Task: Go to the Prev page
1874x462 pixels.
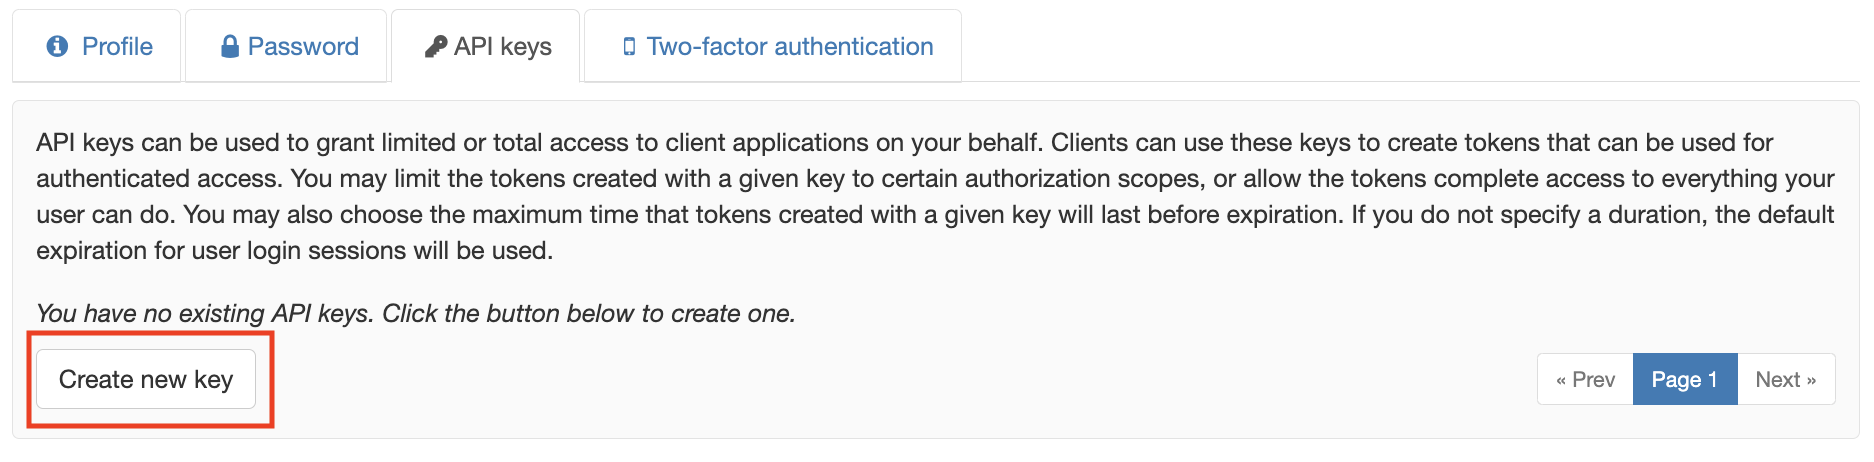Action: pyautogui.click(x=1585, y=380)
